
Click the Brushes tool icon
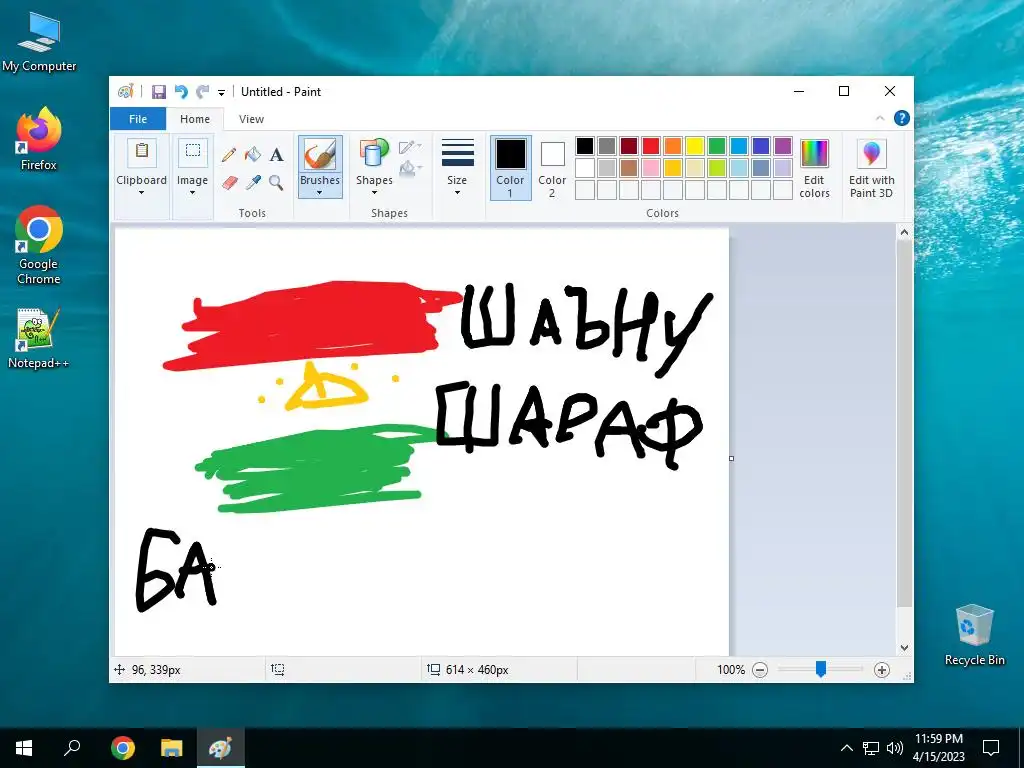(x=320, y=155)
